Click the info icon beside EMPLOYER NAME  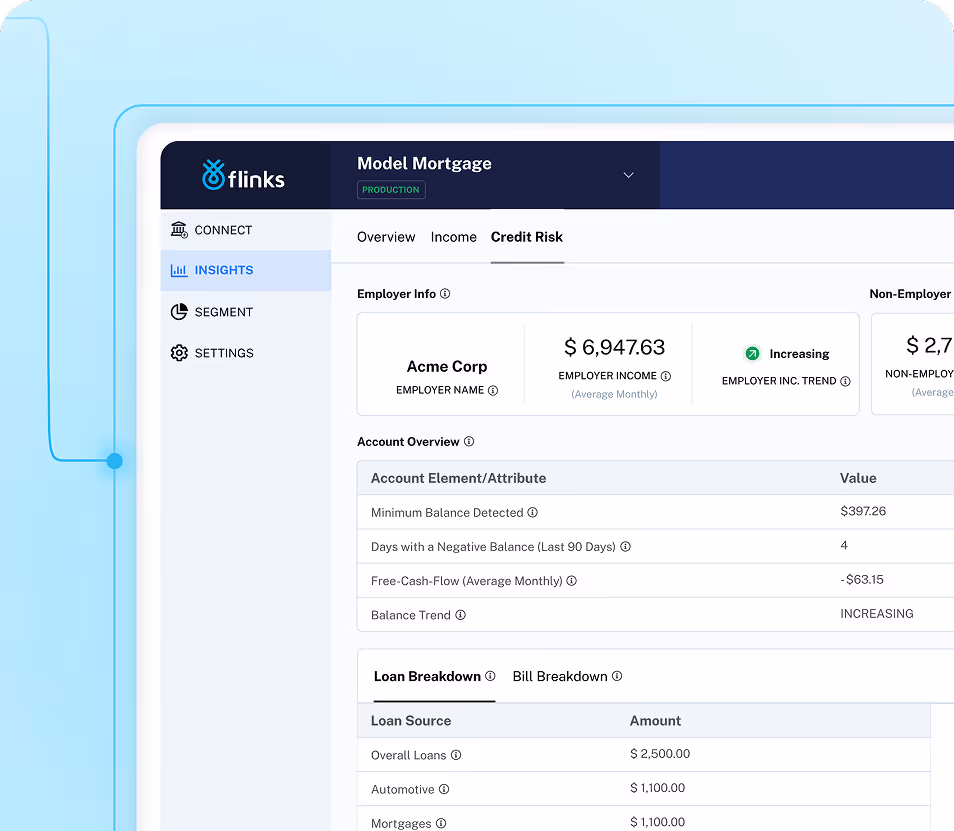pos(493,391)
